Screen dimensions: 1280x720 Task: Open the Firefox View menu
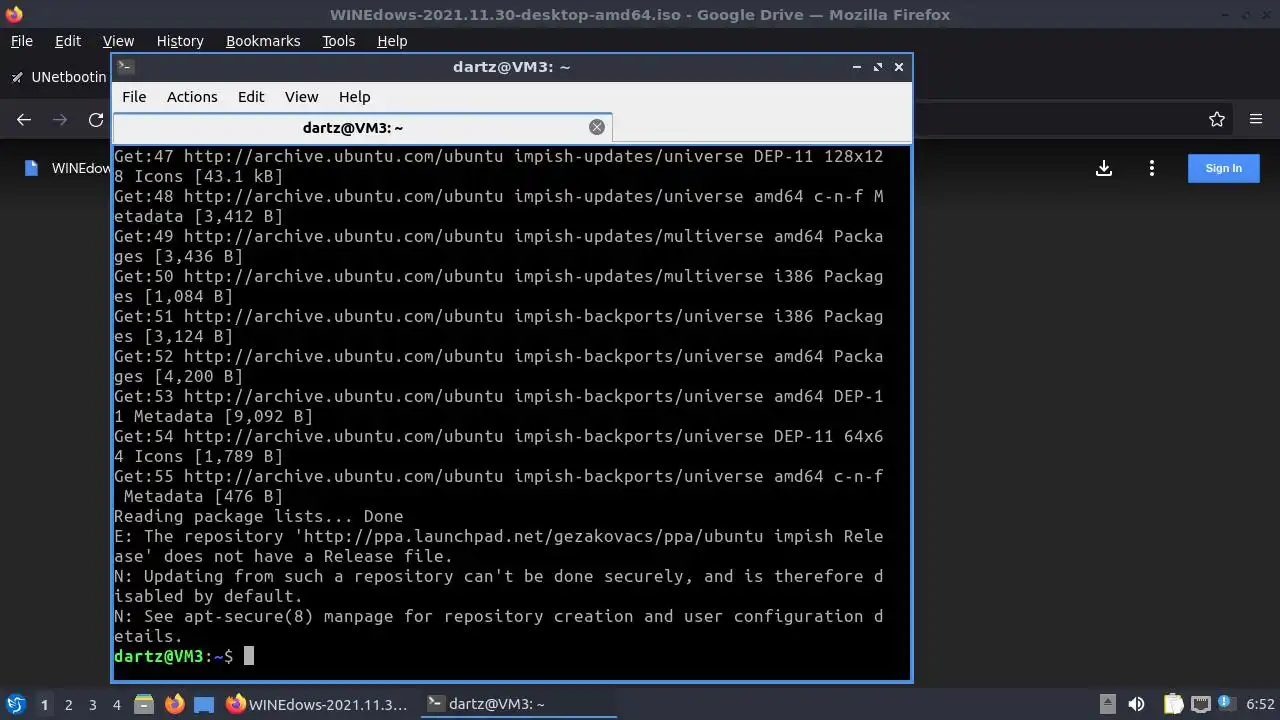coord(118,41)
